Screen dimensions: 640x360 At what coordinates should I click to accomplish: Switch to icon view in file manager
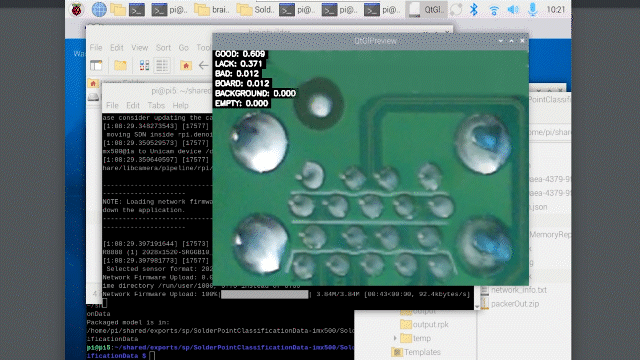click(144, 65)
